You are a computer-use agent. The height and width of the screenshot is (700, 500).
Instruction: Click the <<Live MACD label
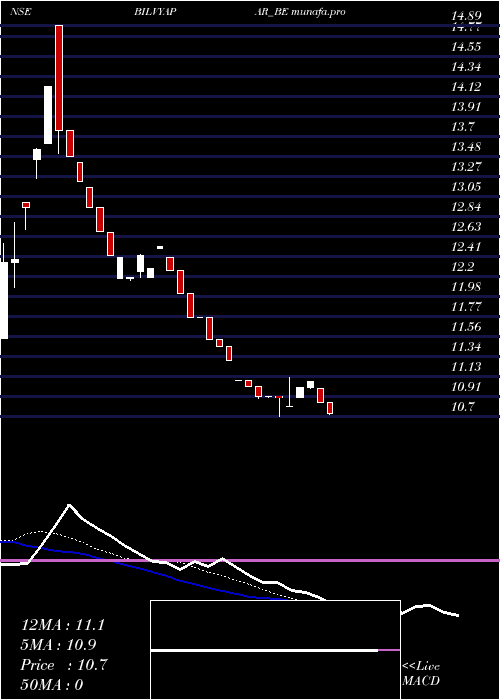[421, 673]
